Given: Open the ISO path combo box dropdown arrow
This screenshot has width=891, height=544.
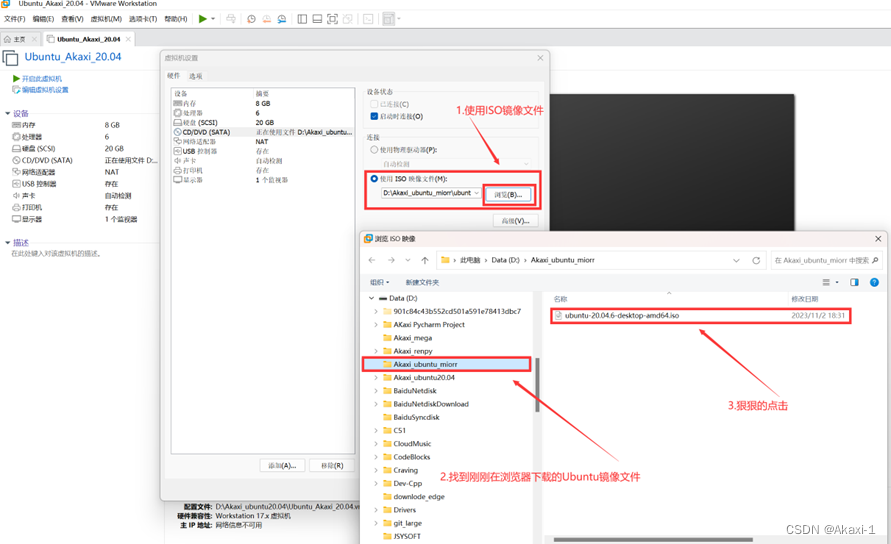Looking at the screenshot, I should pyautogui.click(x=476, y=193).
